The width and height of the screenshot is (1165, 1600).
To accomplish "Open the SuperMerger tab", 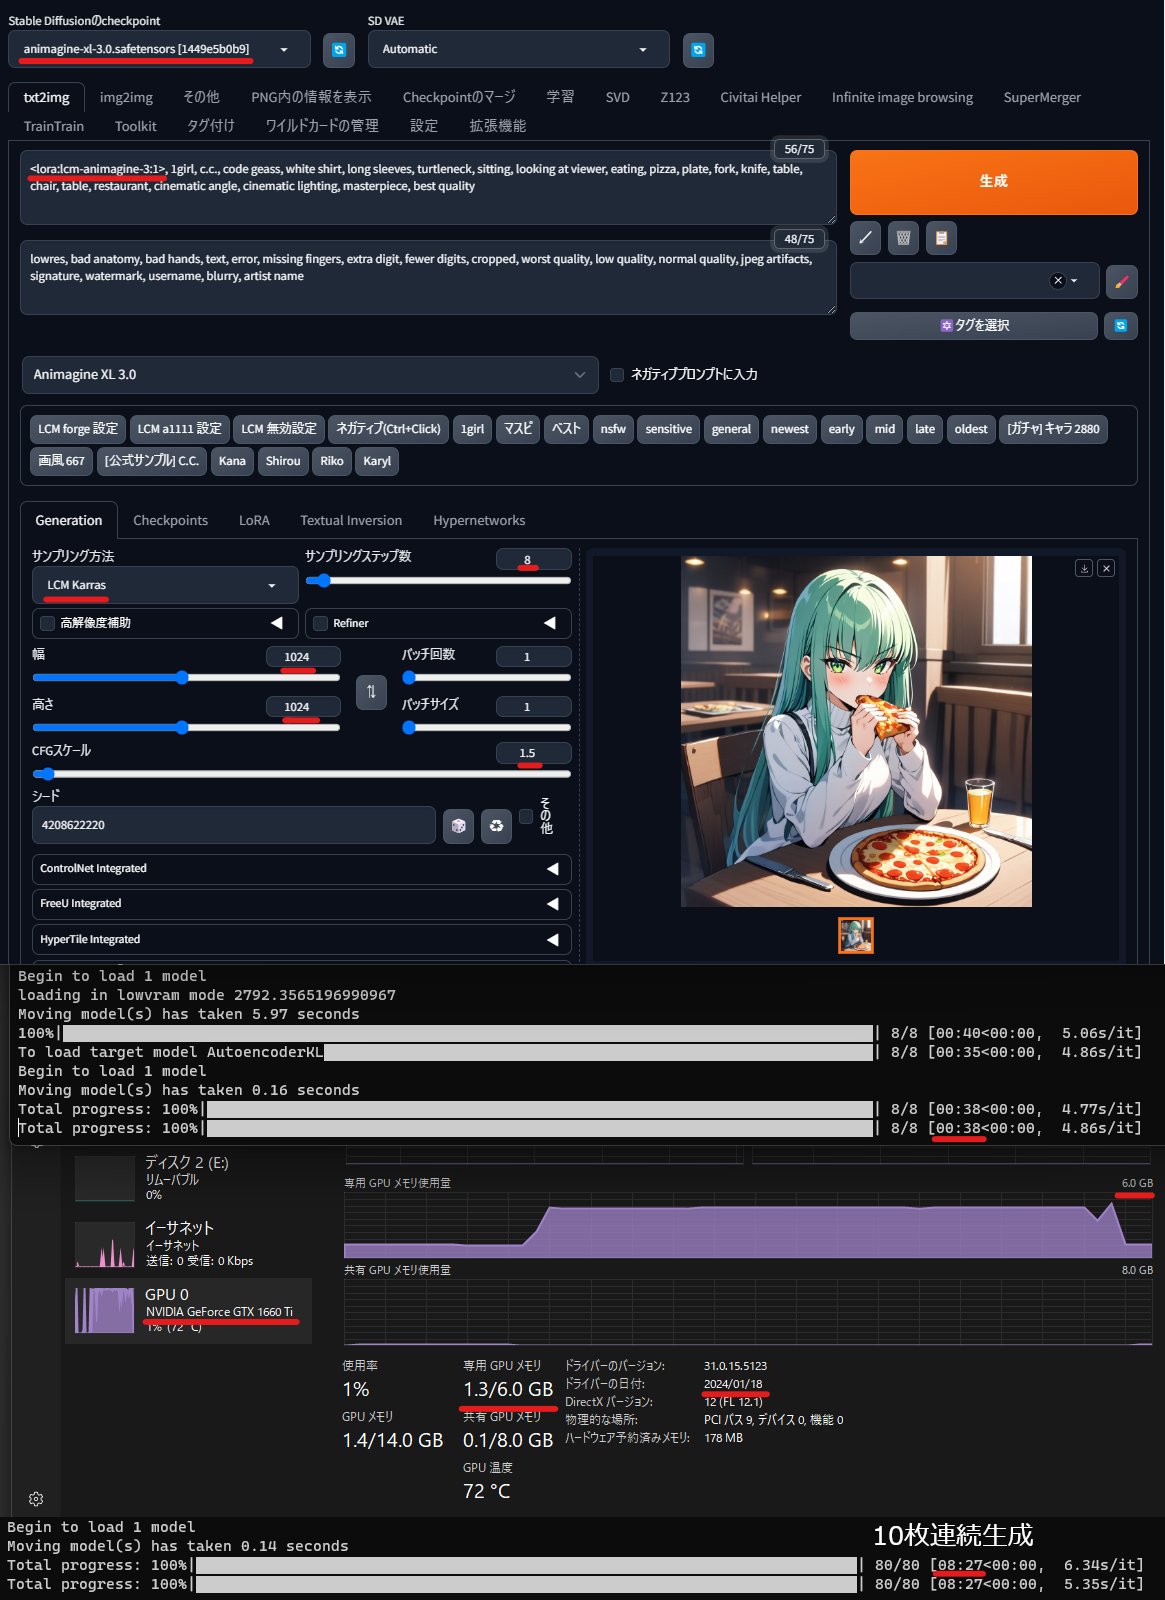I will tap(1042, 97).
